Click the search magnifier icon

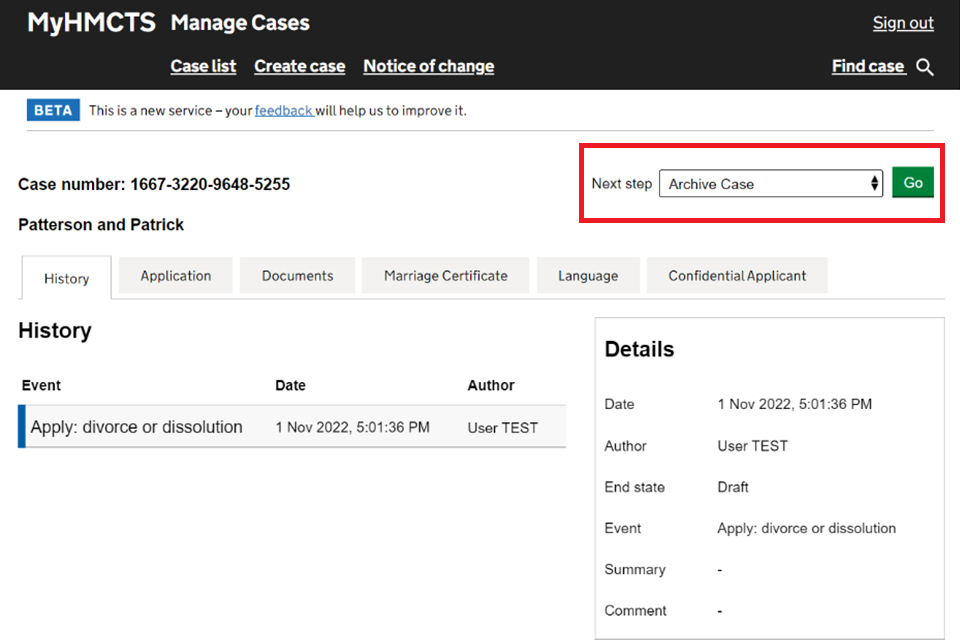coord(925,67)
